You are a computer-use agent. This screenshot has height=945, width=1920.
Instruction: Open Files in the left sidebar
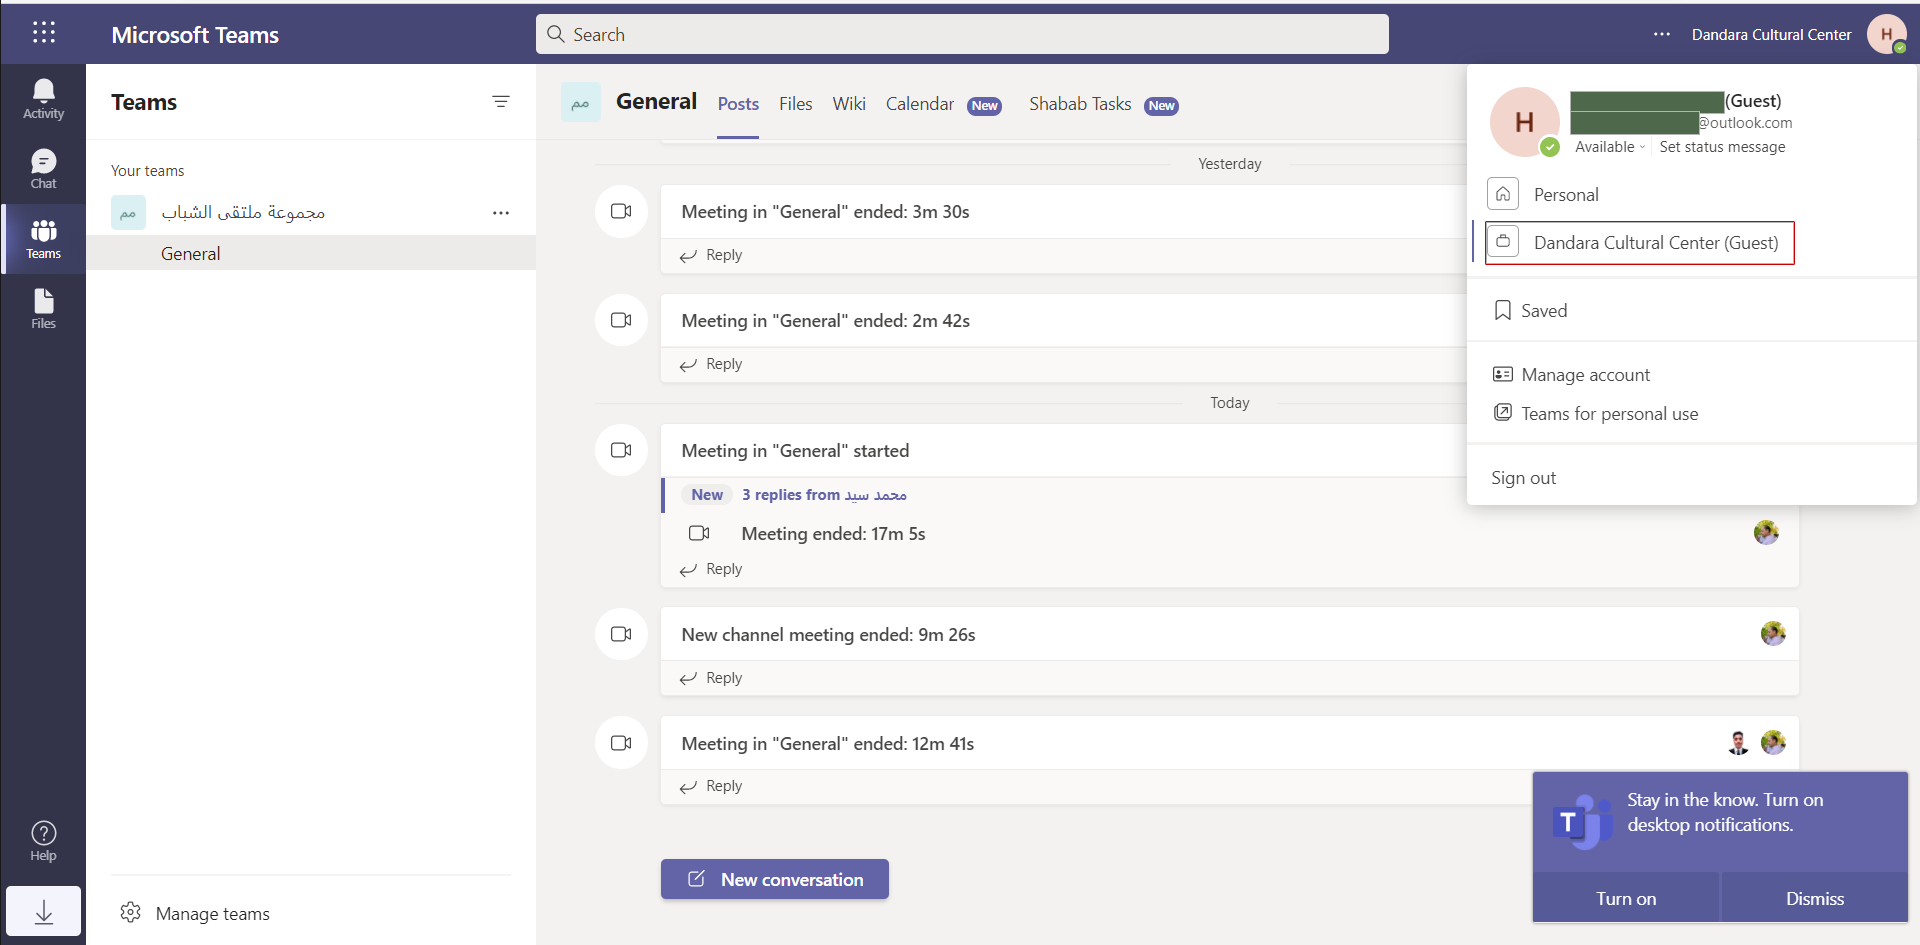[43, 309]
